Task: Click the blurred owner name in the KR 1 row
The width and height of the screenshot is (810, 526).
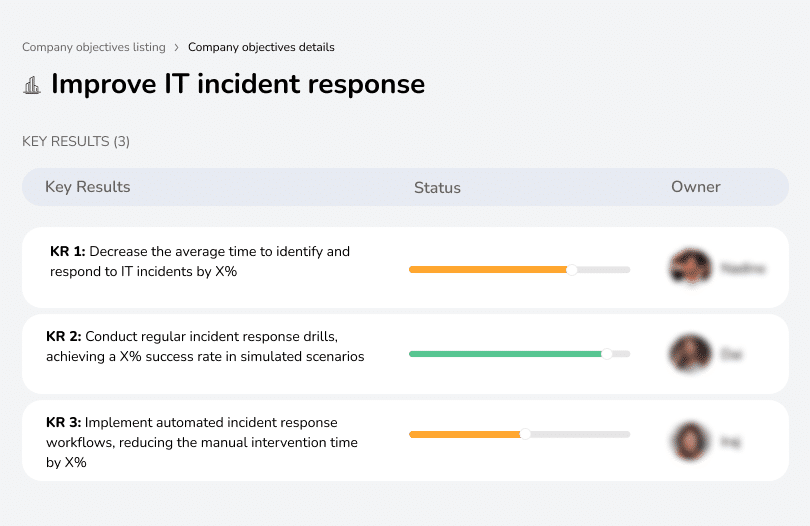Action: 742,268
